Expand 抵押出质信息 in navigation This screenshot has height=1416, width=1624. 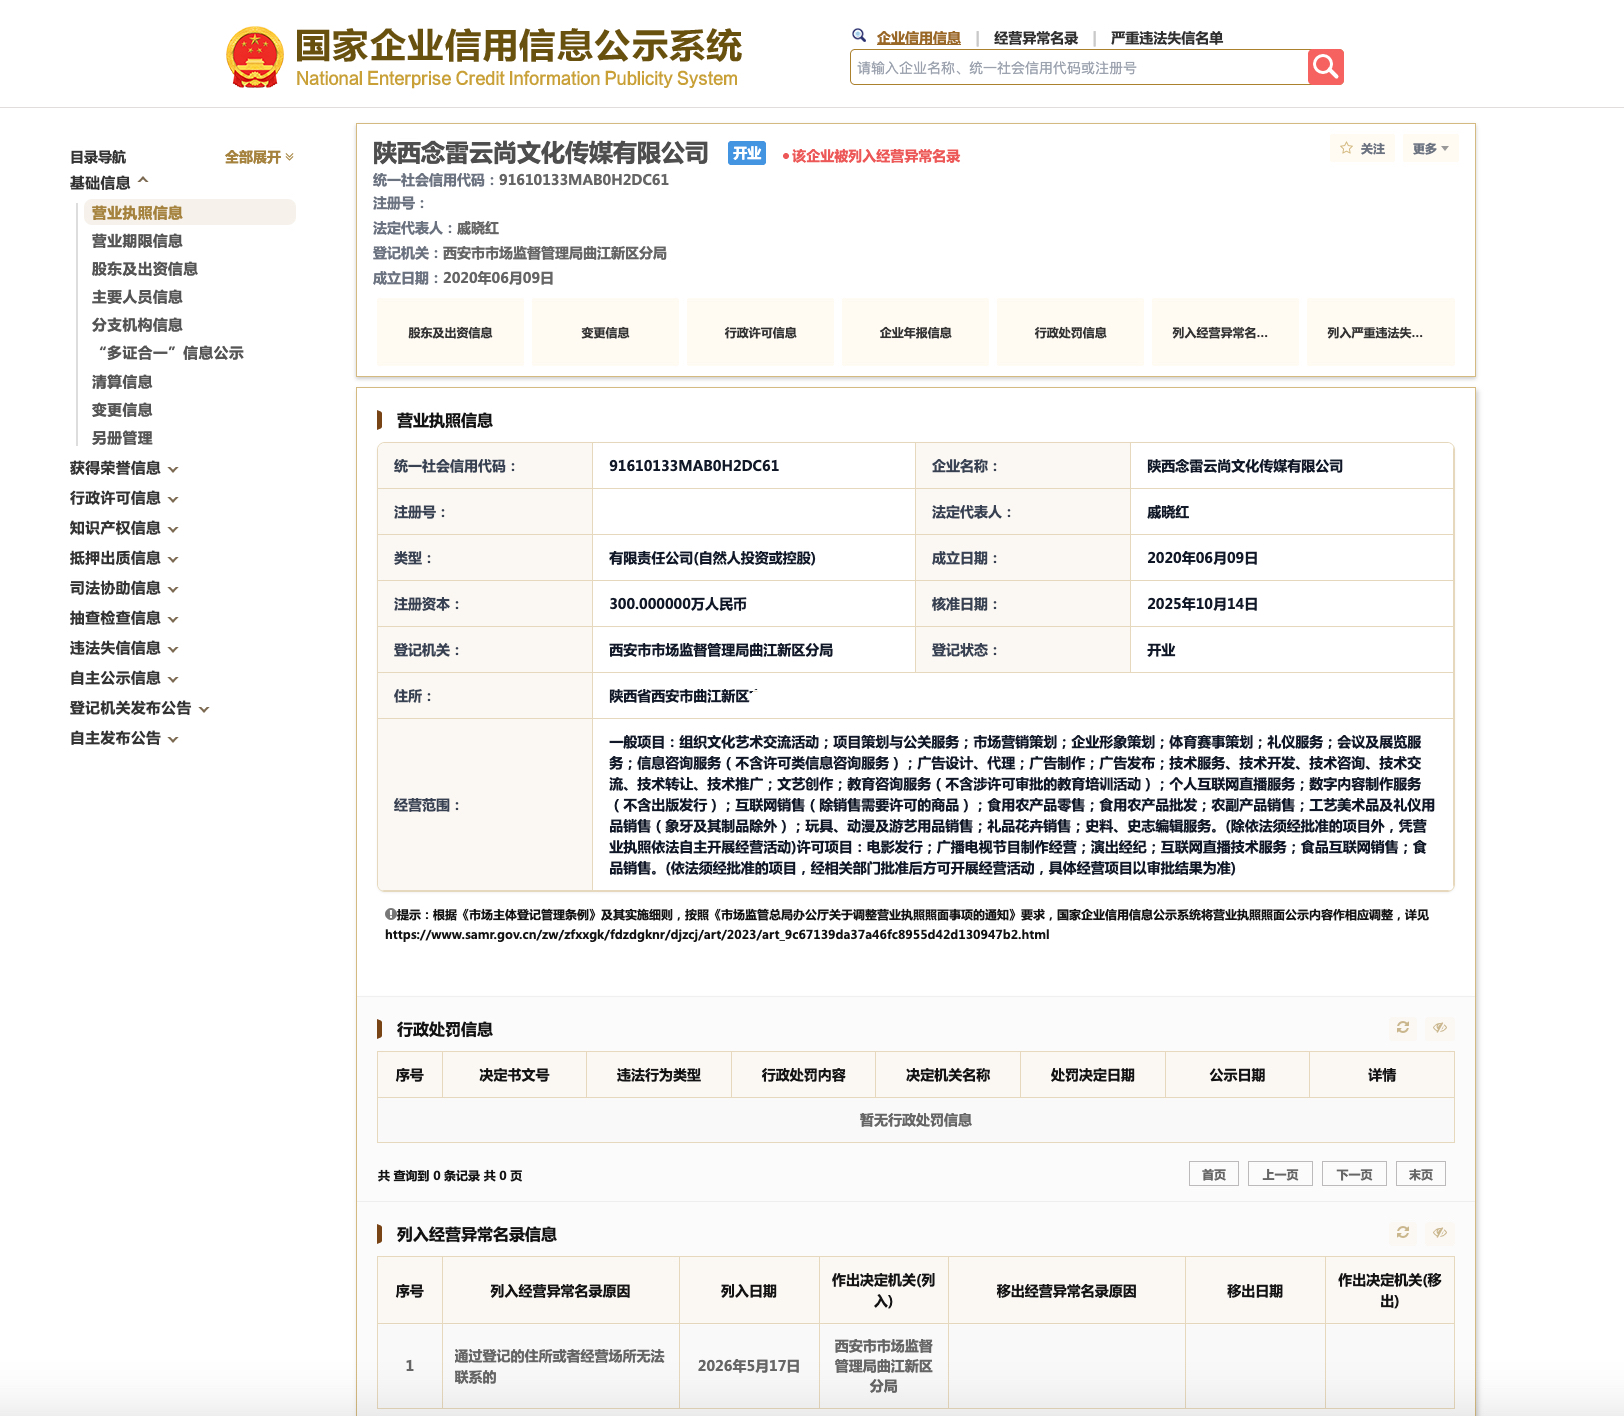click(x=124, y=558)
